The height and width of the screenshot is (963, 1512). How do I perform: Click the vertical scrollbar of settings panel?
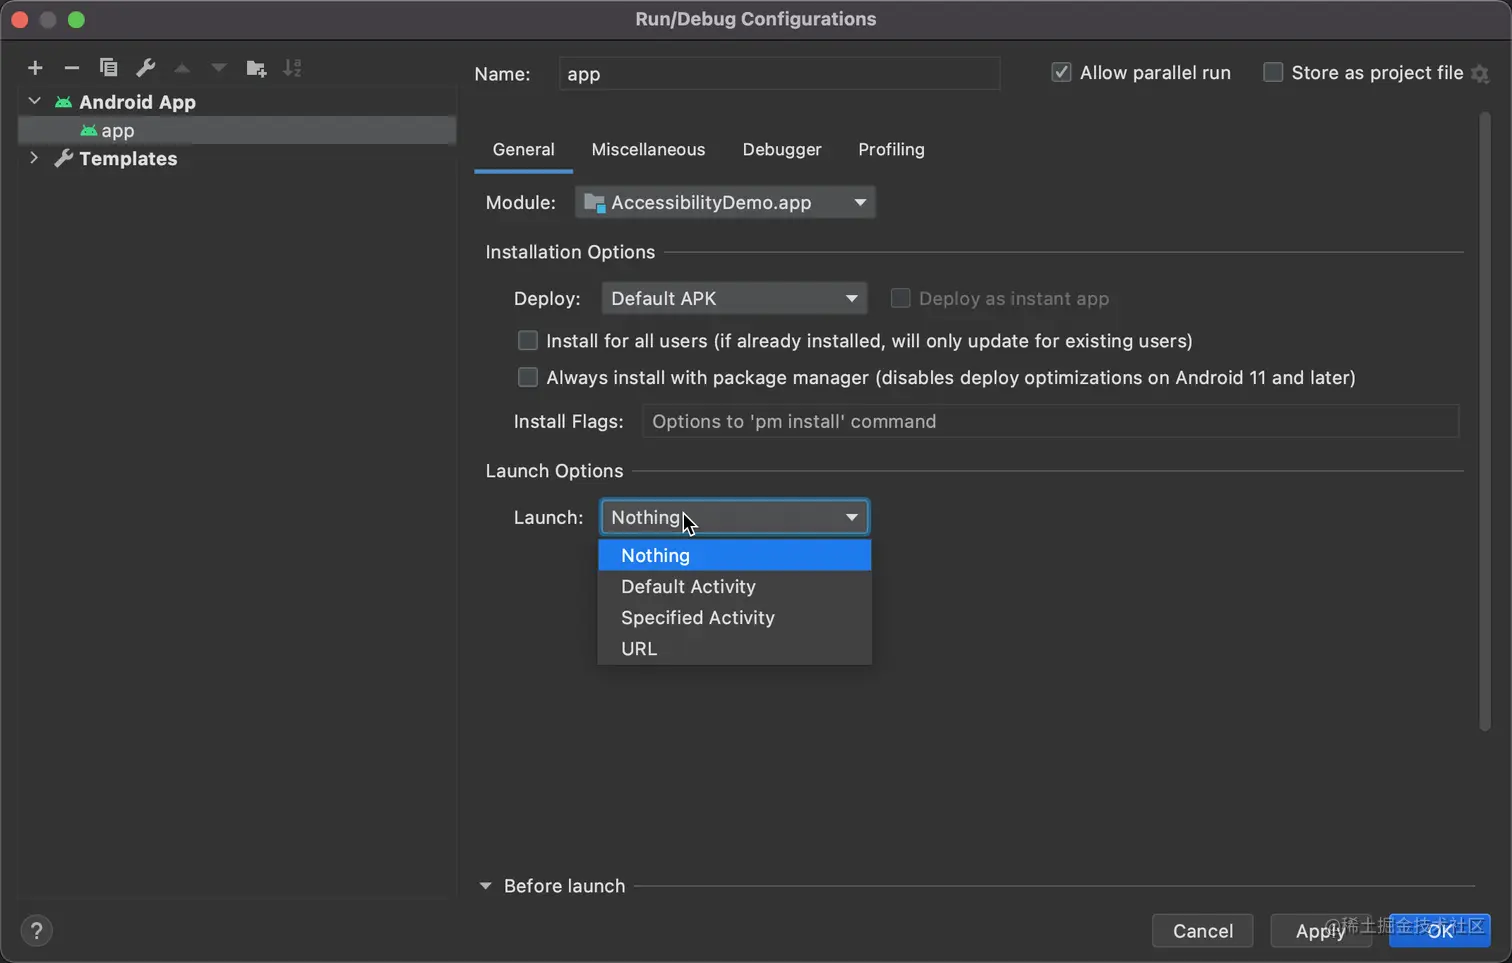coord(1484,422)
